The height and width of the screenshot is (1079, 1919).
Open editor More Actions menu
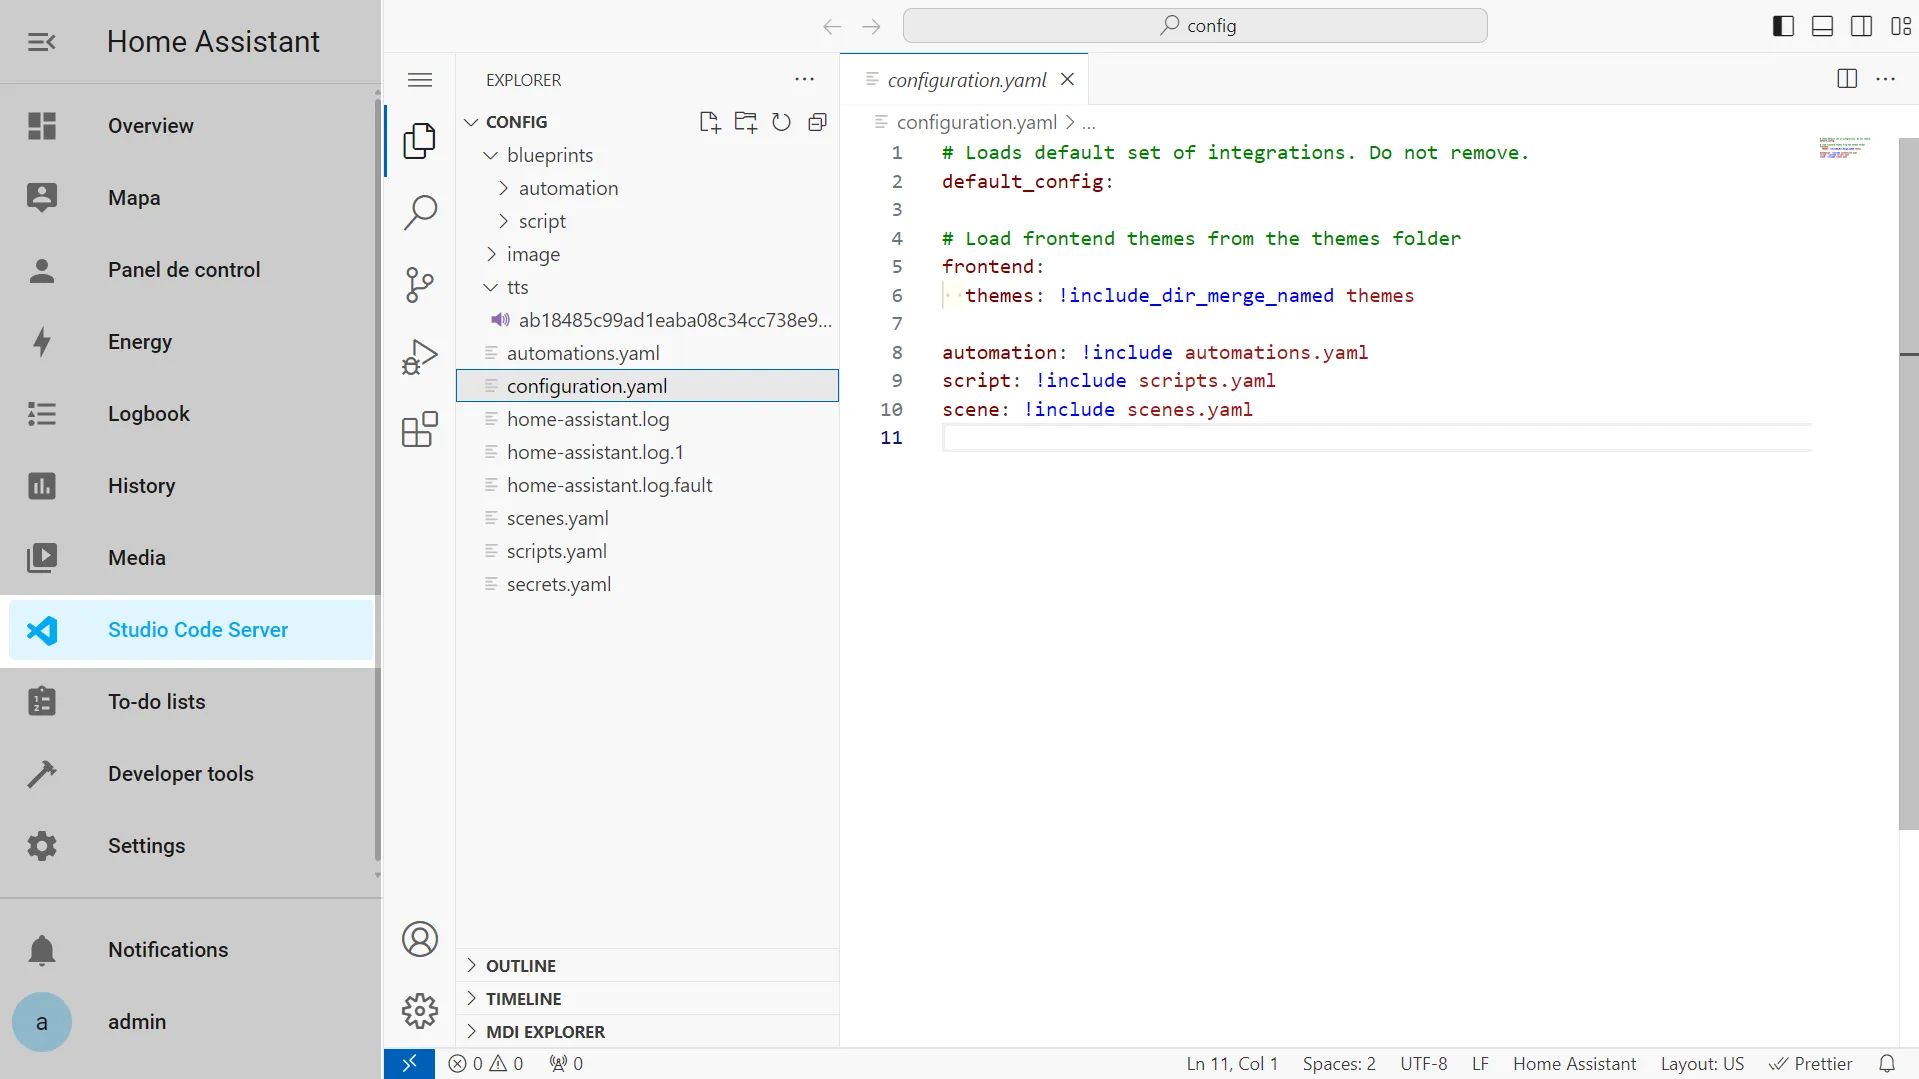click(x=1885, y=79)
